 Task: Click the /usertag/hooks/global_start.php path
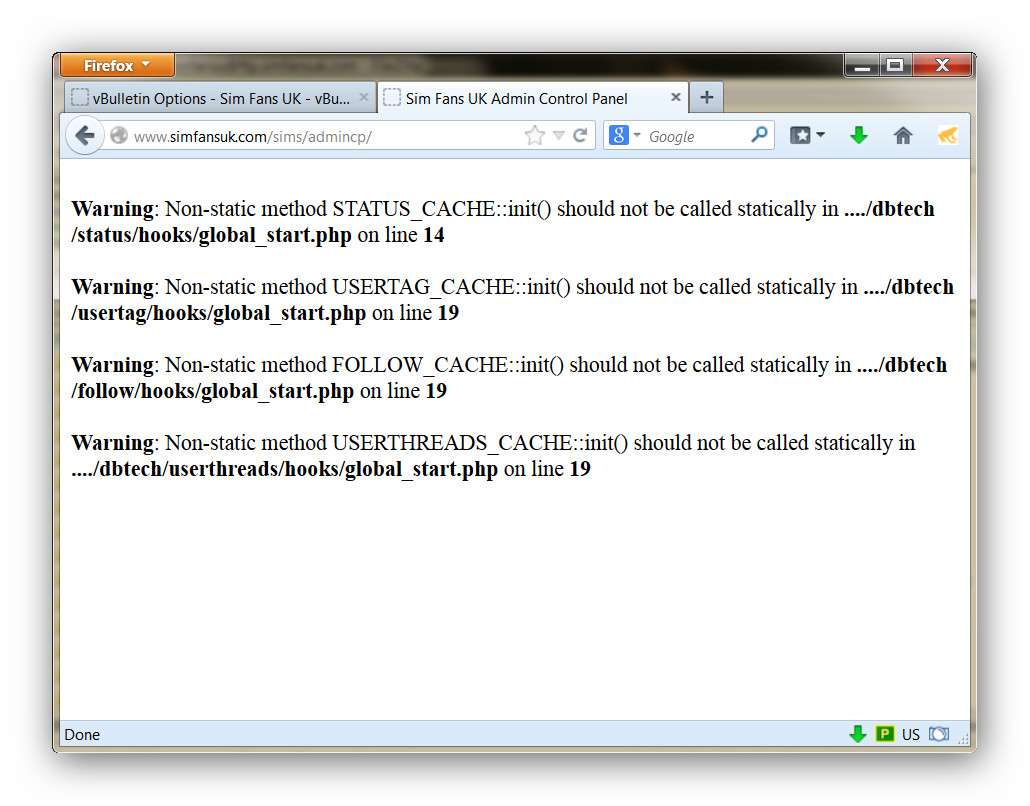click(x=219, y=313)
